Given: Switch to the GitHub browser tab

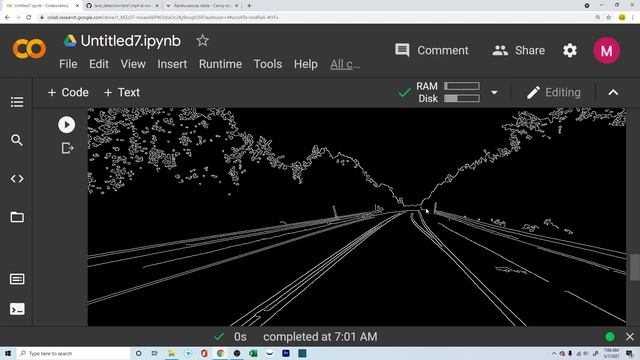Looking at the screenshot, I should click(x=122, y=6).
